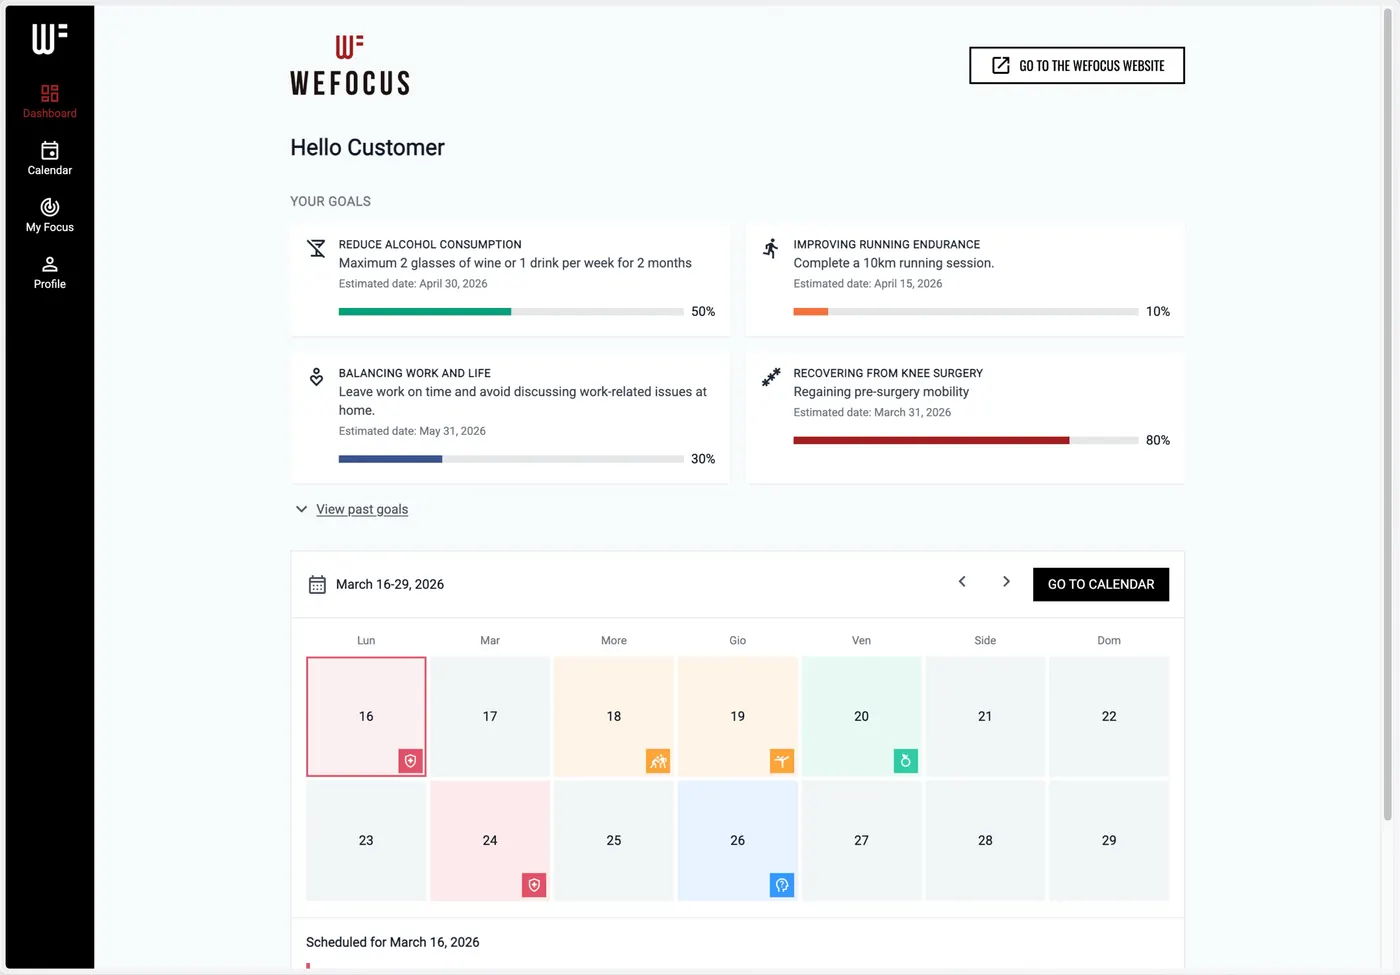1400x975 pixels.
Task: Select day 17 in the calendar
Action: tap(490, 716)
